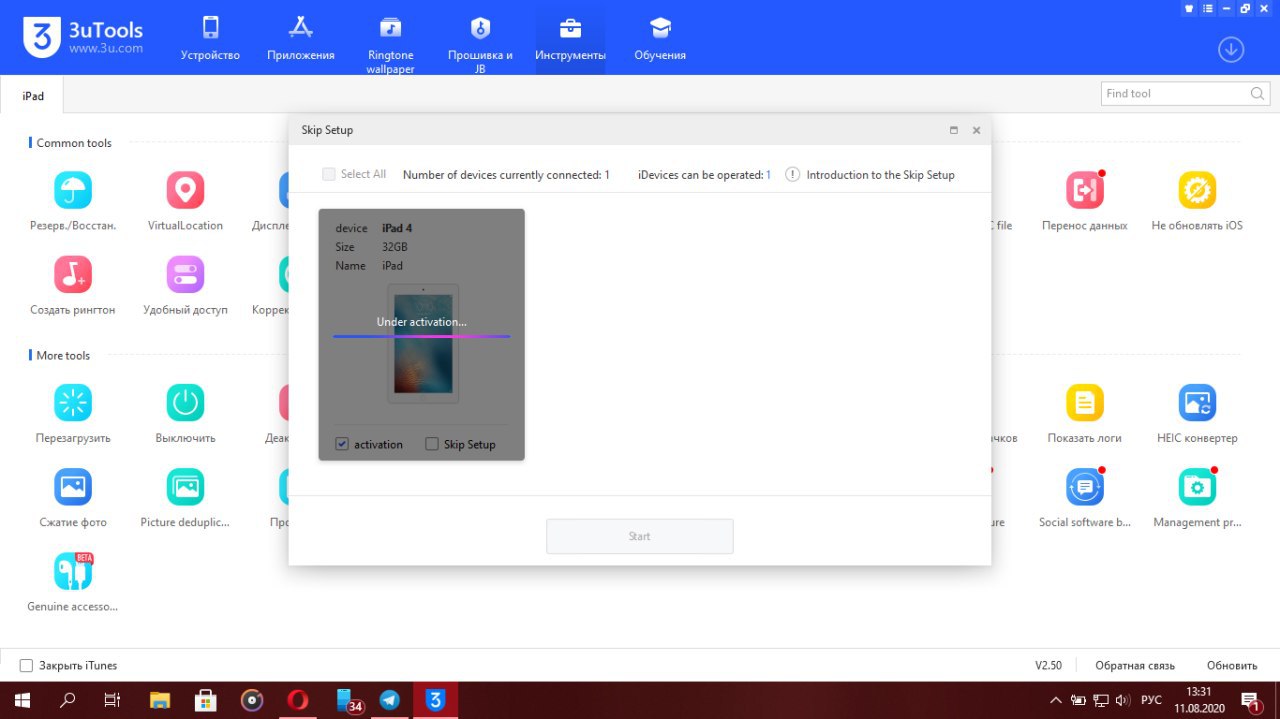The width and height of the screenshot is (1280, 719).
Task: Click the download manager arrow icon
Action: pos(1231,49)
